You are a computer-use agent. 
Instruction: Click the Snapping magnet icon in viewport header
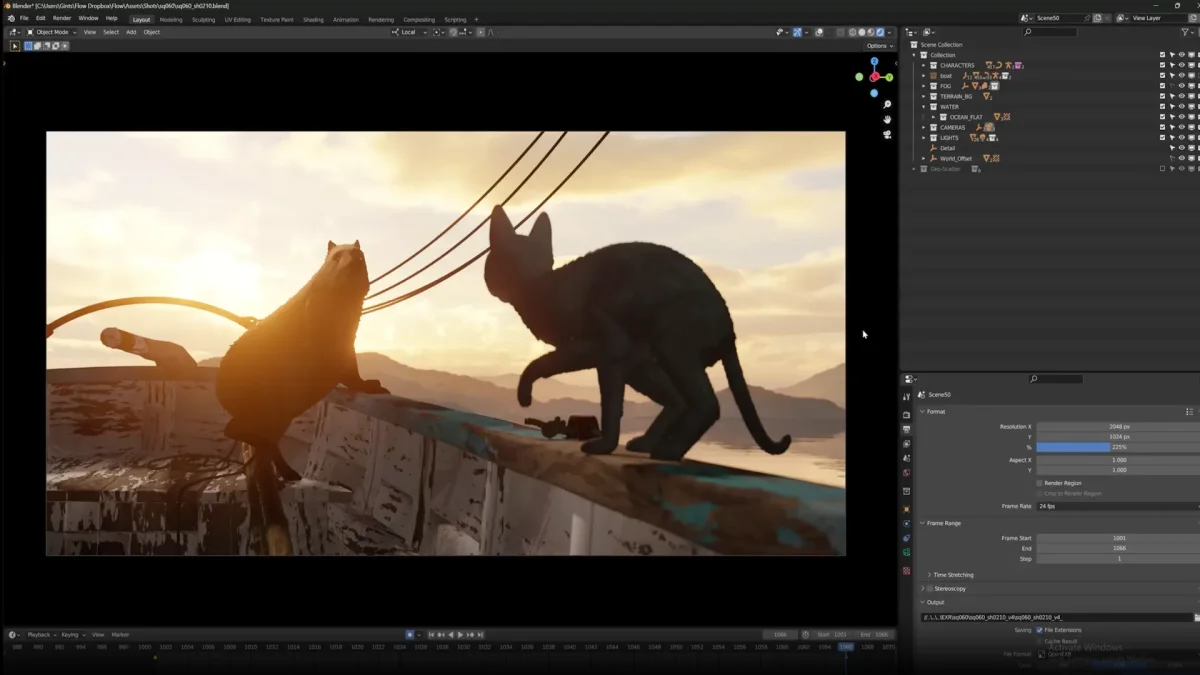point(453,31)
